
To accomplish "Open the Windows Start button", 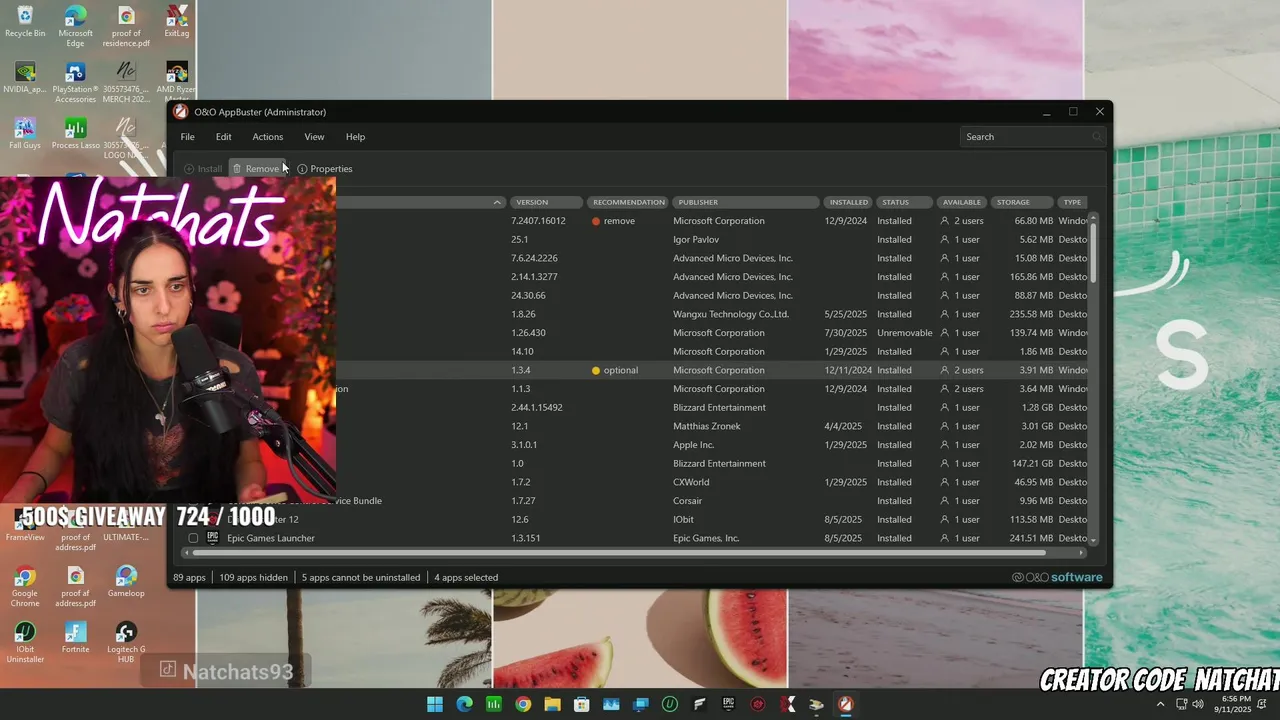I will point(435,704).
